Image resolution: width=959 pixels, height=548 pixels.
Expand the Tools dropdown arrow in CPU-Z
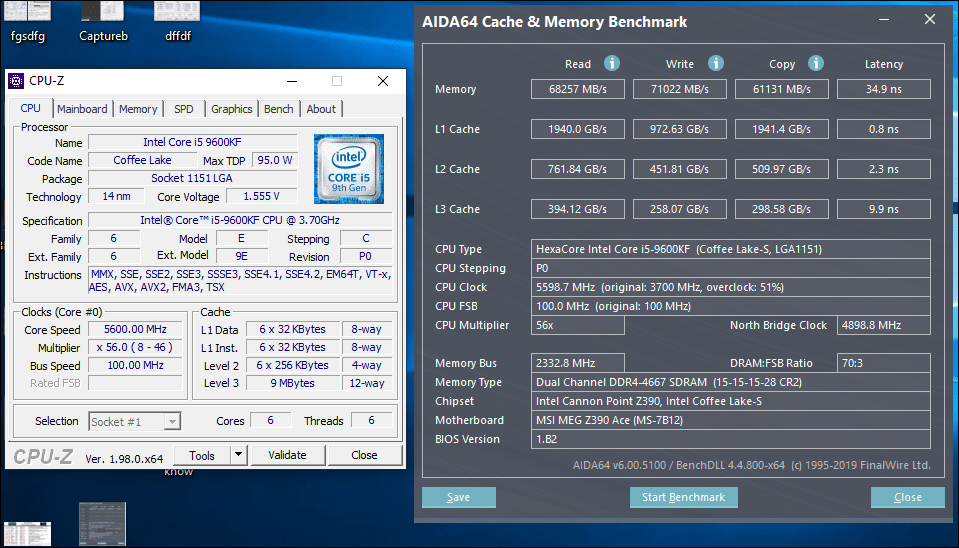[x=239, y=455]
